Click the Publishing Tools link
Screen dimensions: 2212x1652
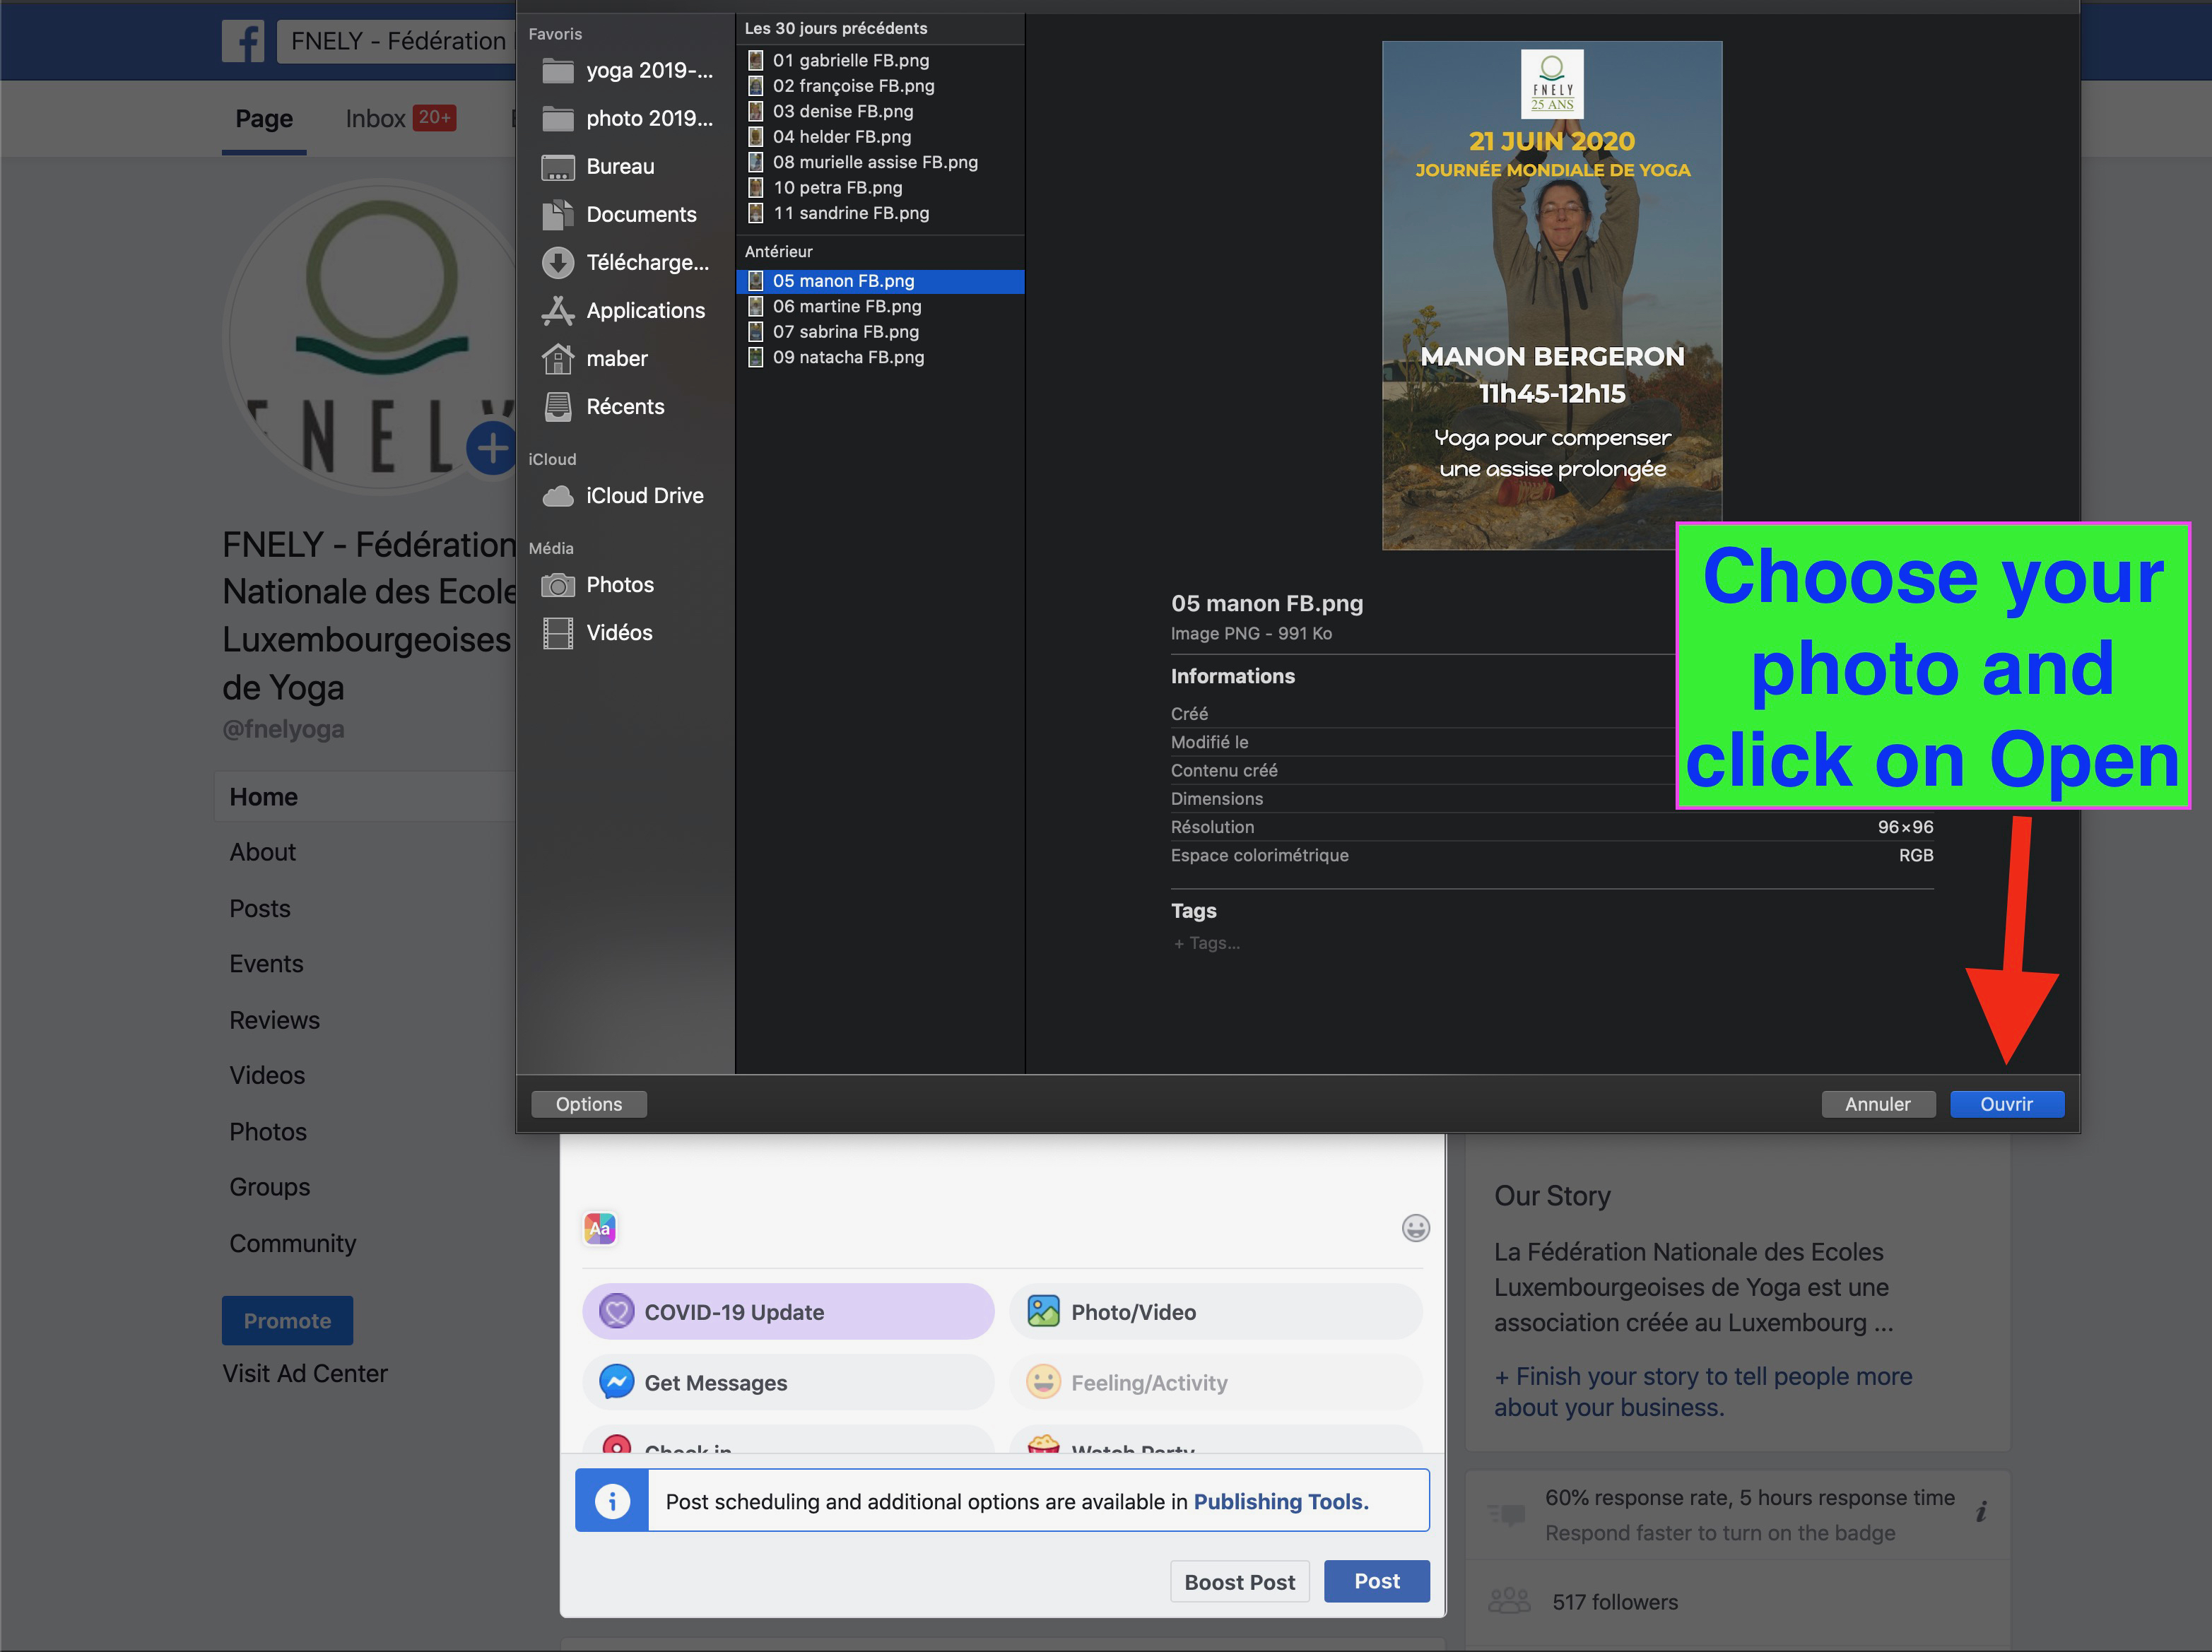[1280, 1502]
